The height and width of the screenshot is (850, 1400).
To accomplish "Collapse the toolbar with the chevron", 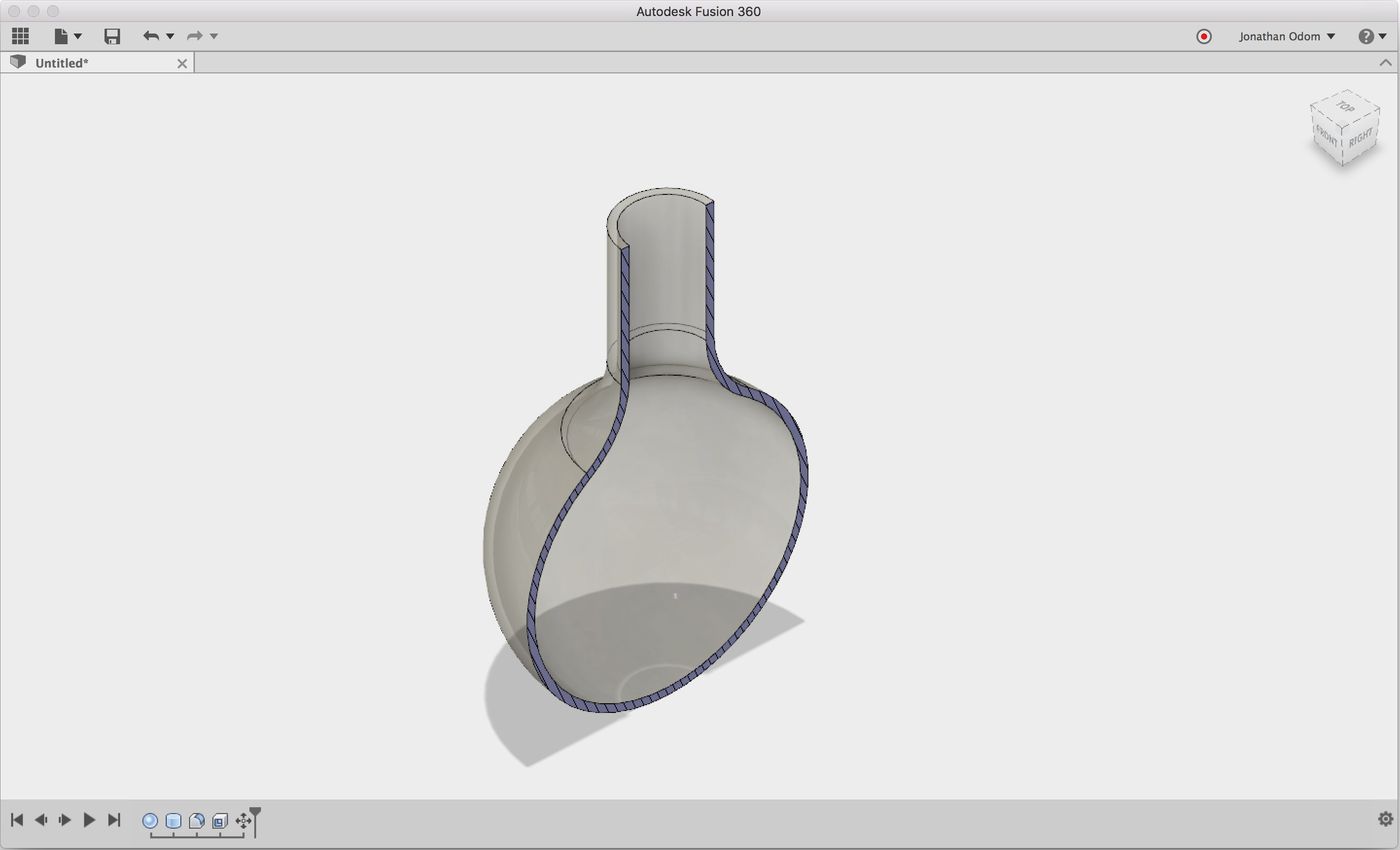I will pyautogui.click(x=1385, y=63).
